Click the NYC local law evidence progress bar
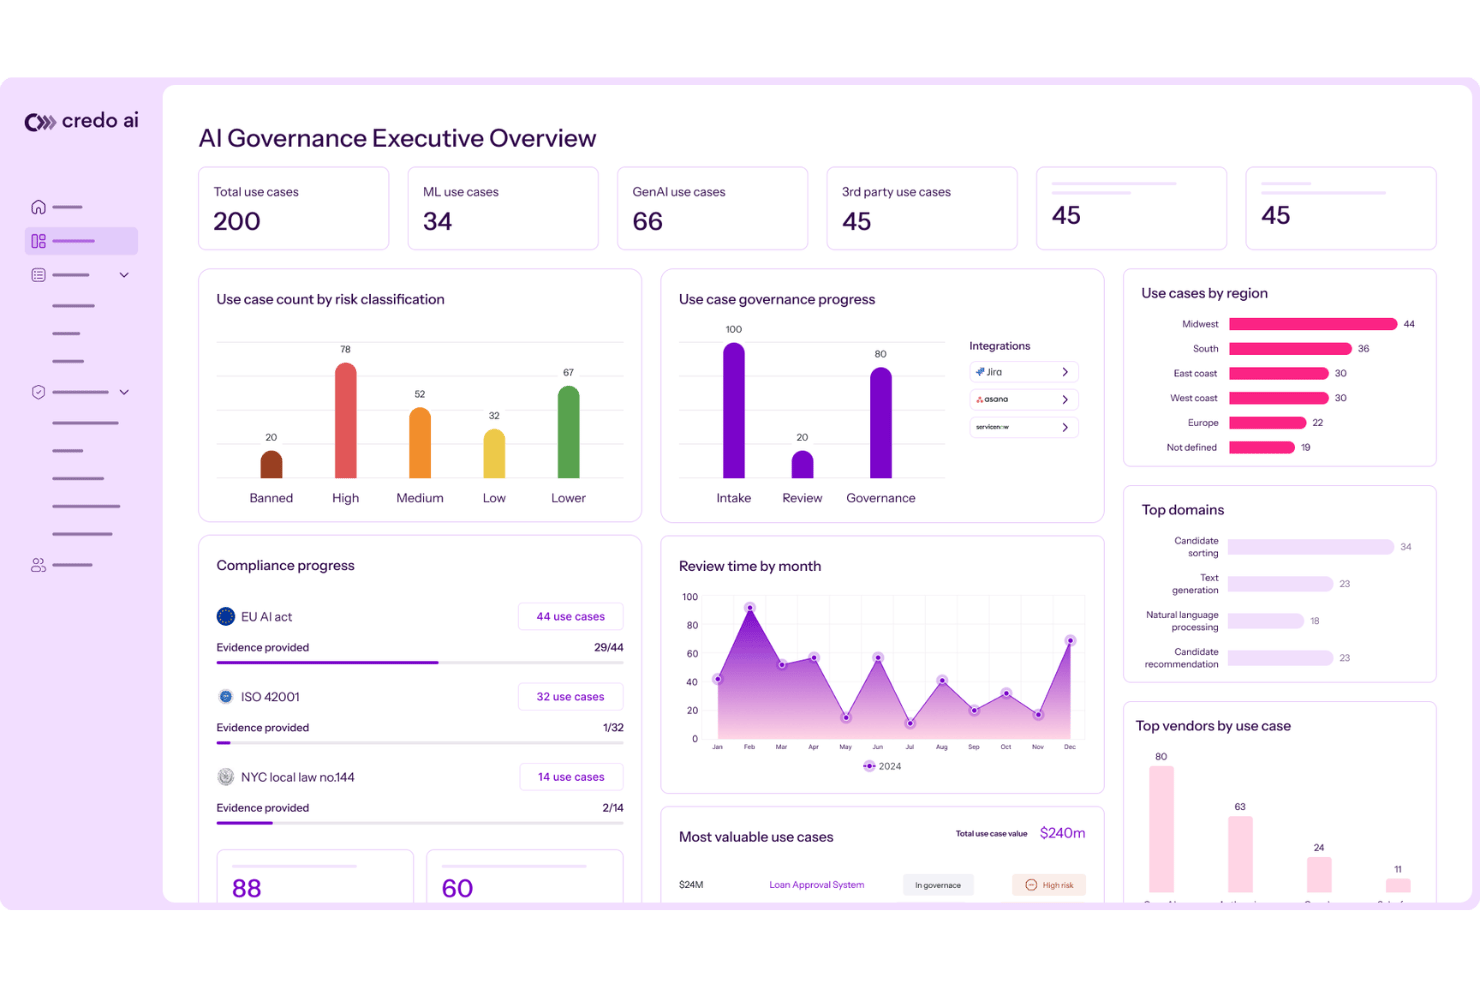The image size is (1480, 987). (420, 822)
